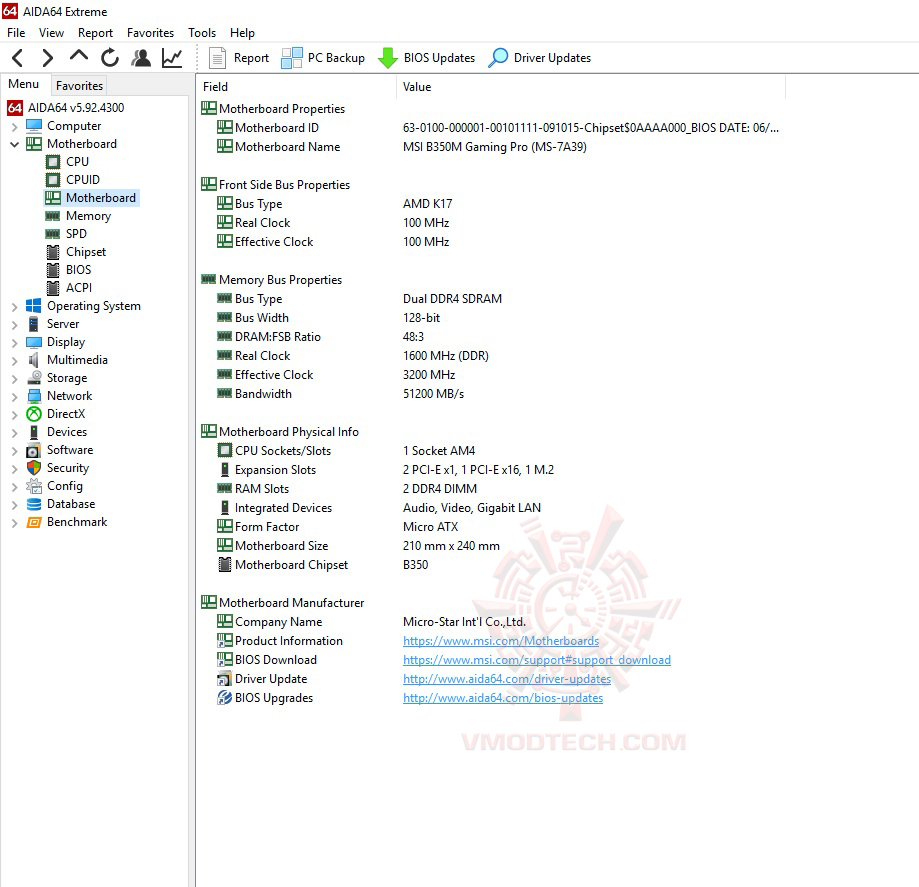Image resolution: width=919 pixels, height=887 pixels.
Task: Click the Storage drive icon
Action: click(x=34, y=378)
